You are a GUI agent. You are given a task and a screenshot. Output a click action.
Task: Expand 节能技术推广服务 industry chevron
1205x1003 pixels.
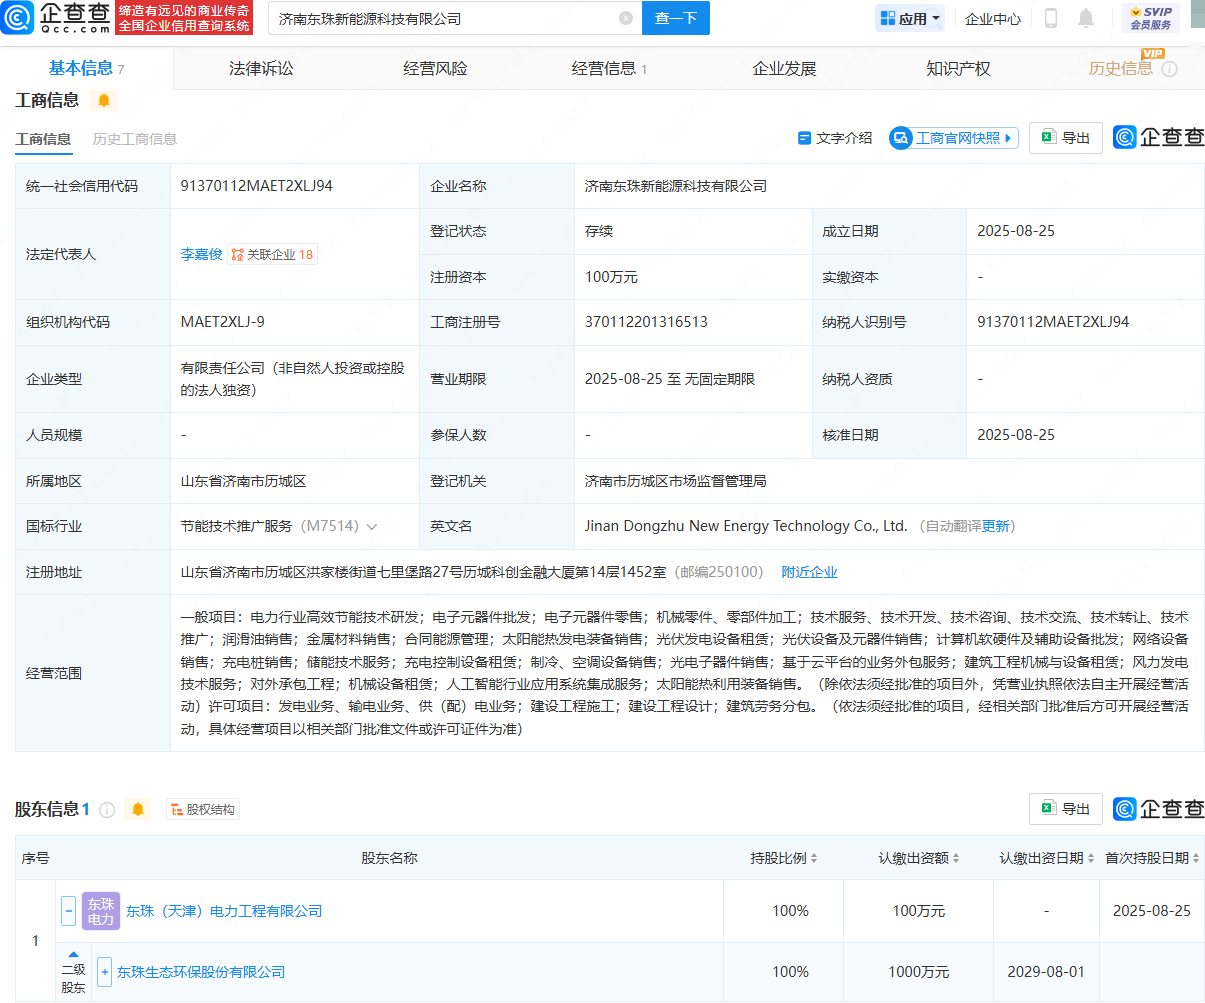(x=372, y=526)
